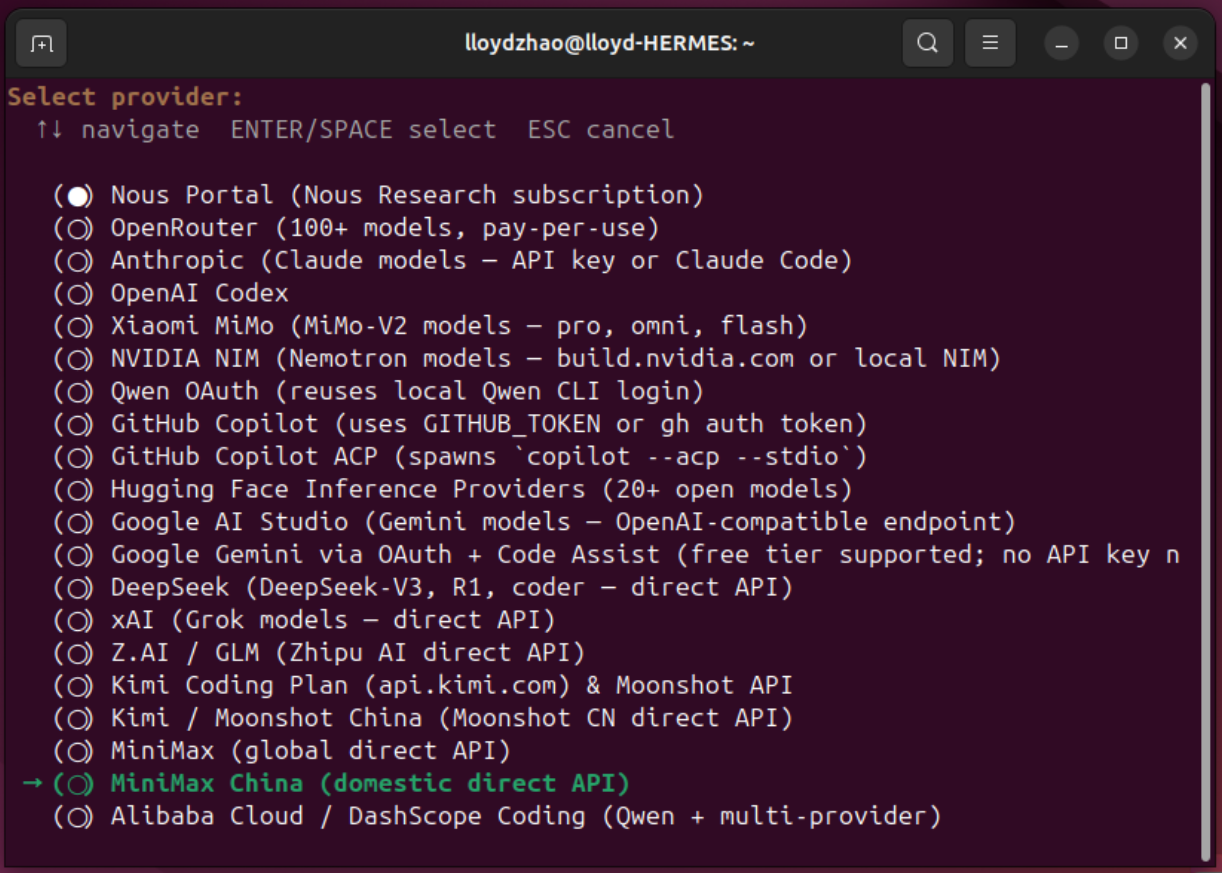The image size is (1222, 873).
Task: Choose DeepSeek direct API provider
Action: tap(74, 588)
